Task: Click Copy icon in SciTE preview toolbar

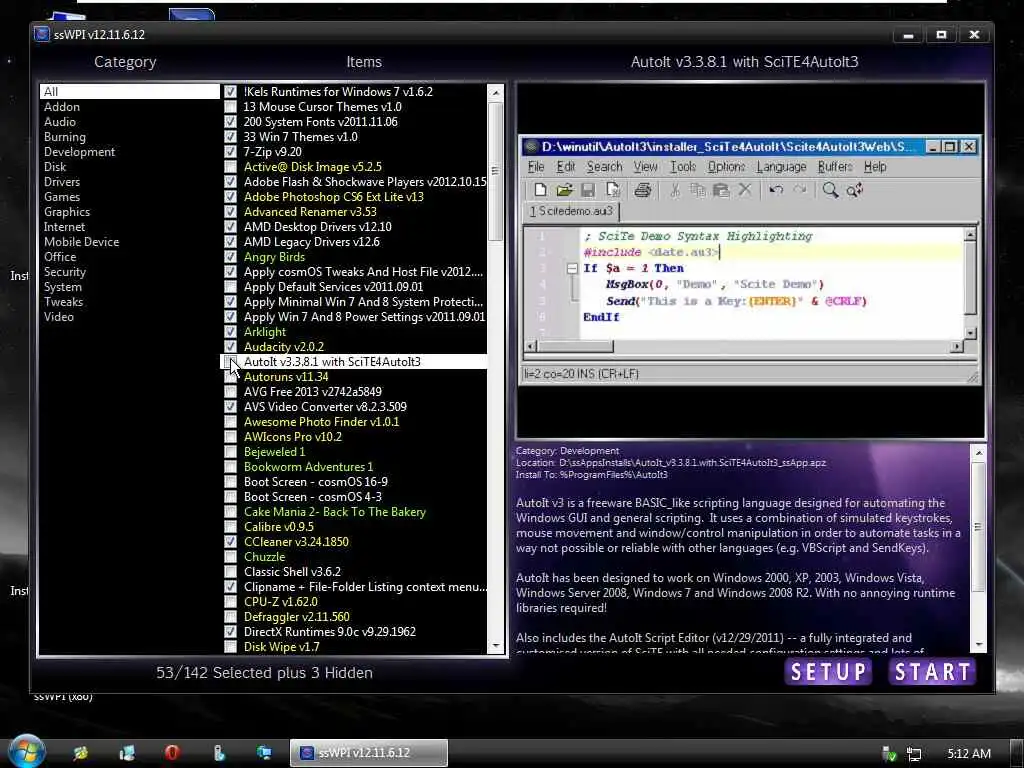Action: (x=697, y=190)
